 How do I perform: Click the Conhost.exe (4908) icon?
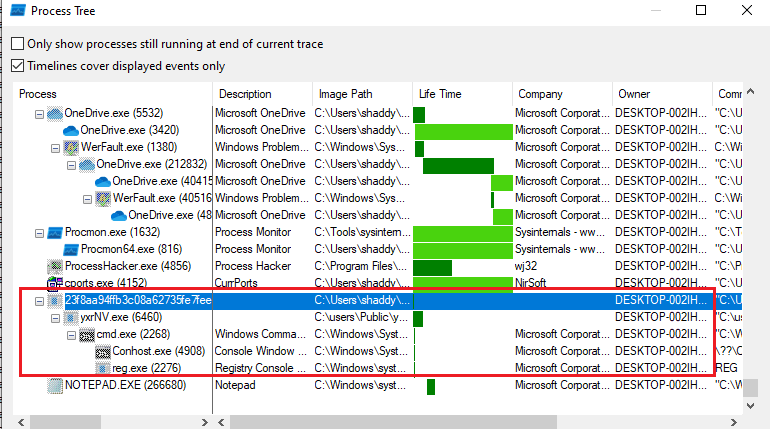(103, 351)
